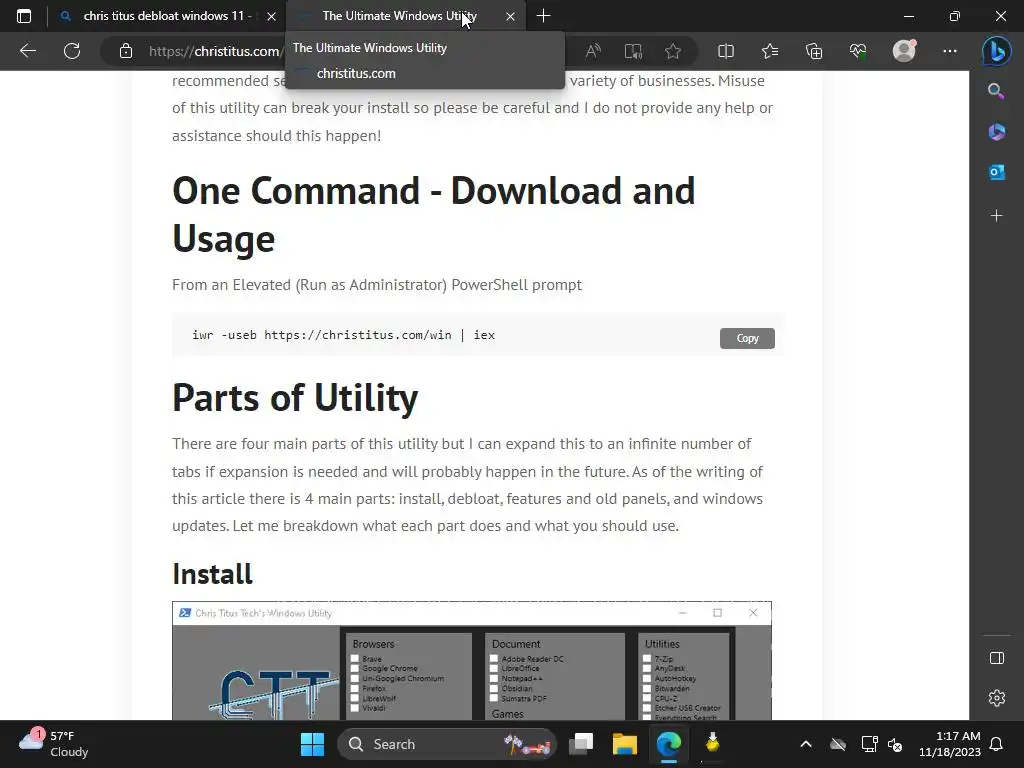
Task: Open the weather widget showing 57°F Cloudy
Action: (x=54, y=744)
